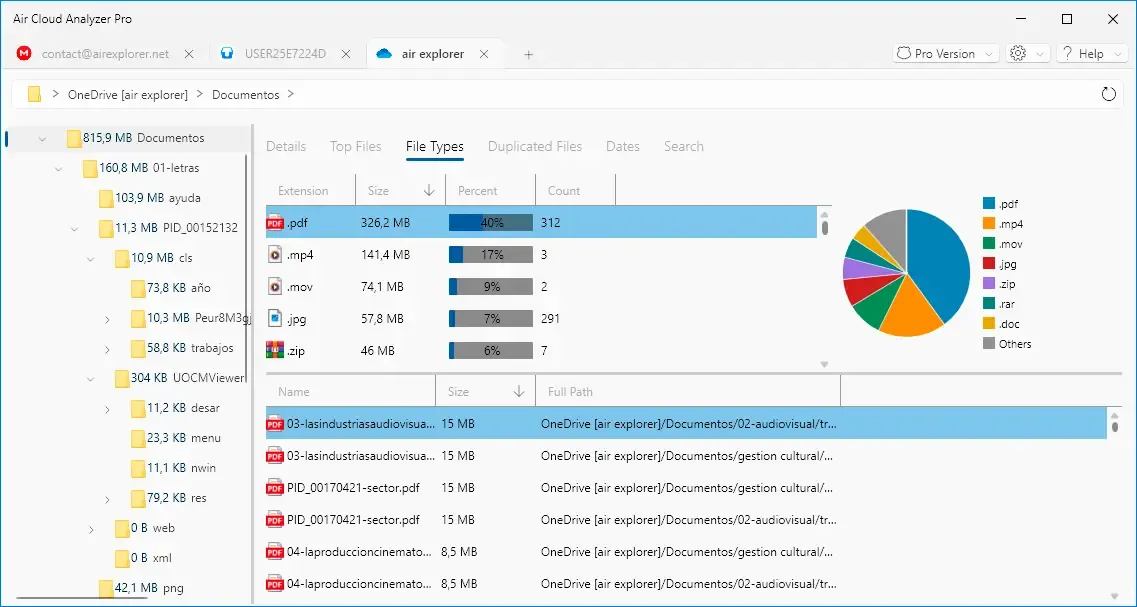Click the 17% percent bar for .mp4

coord(491,255)
